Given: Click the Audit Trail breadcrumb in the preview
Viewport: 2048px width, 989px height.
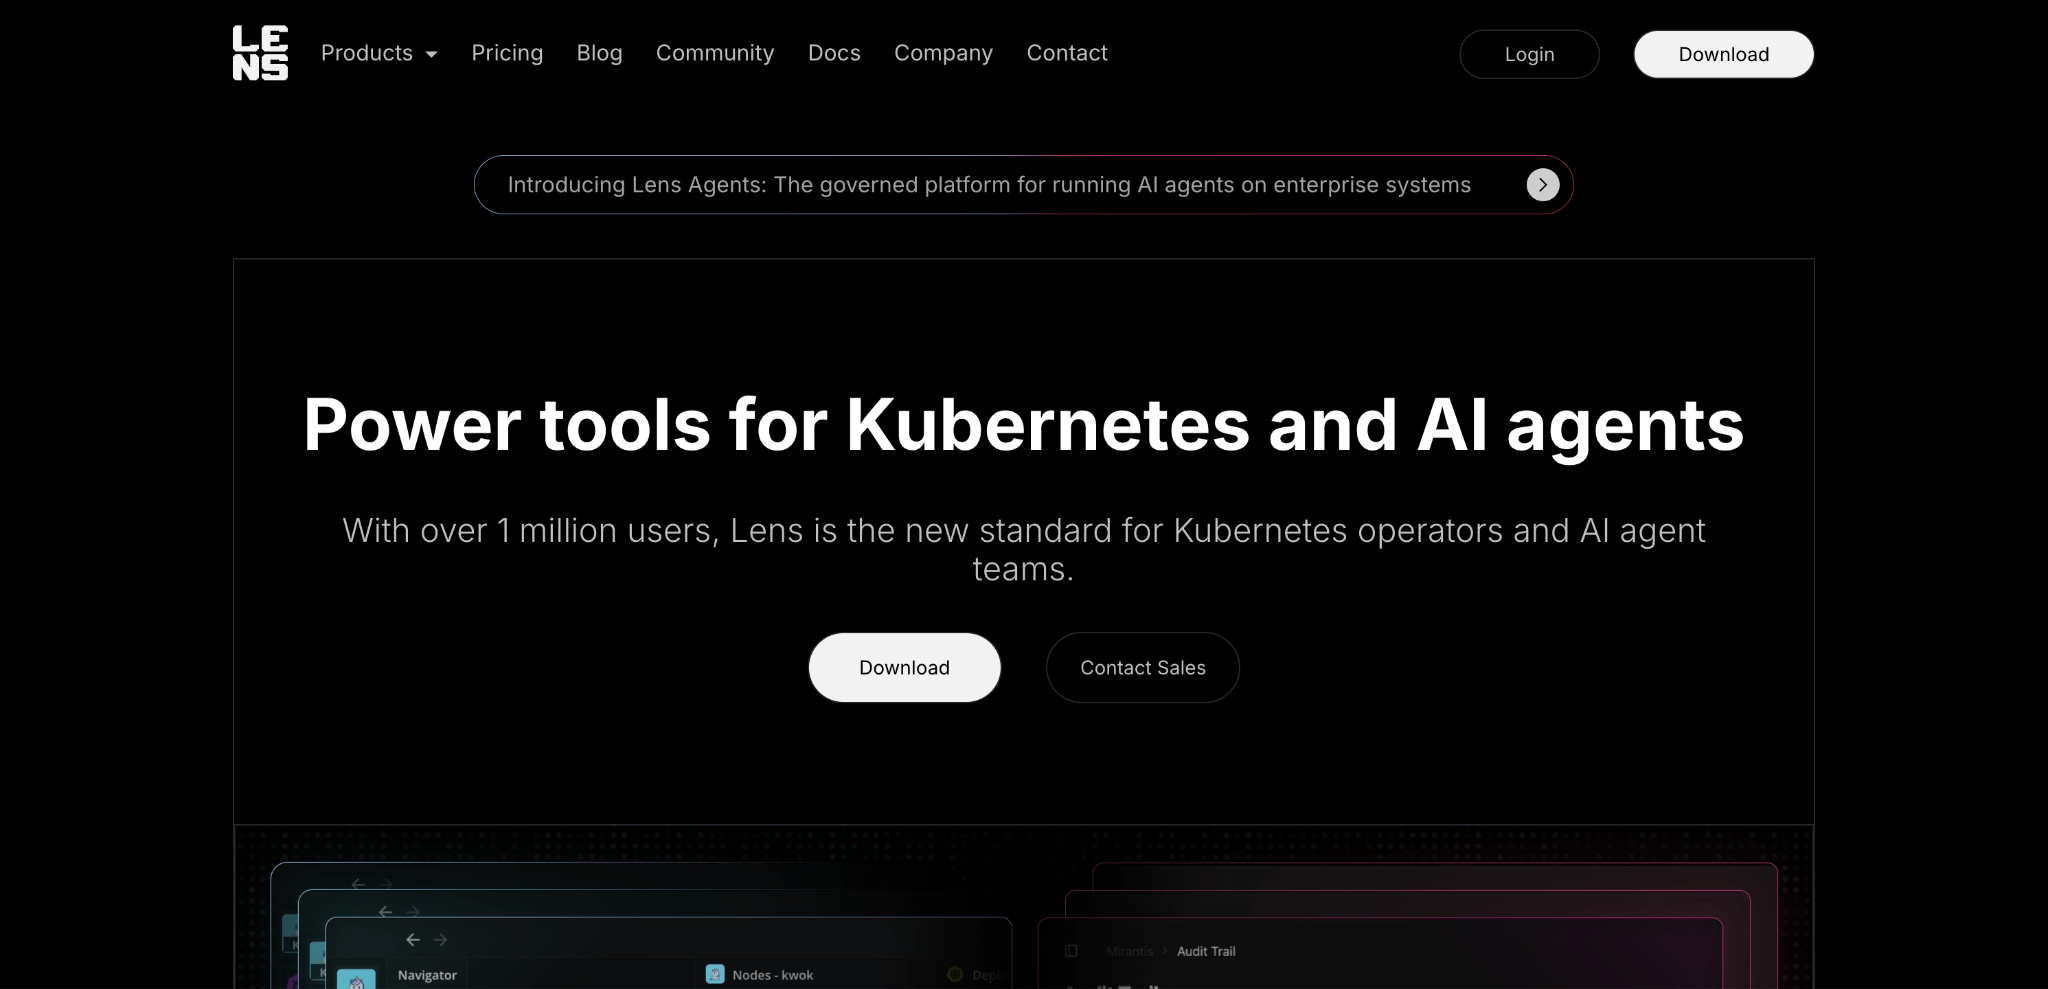Looking at the screenshot, I should coord(1206,951).
